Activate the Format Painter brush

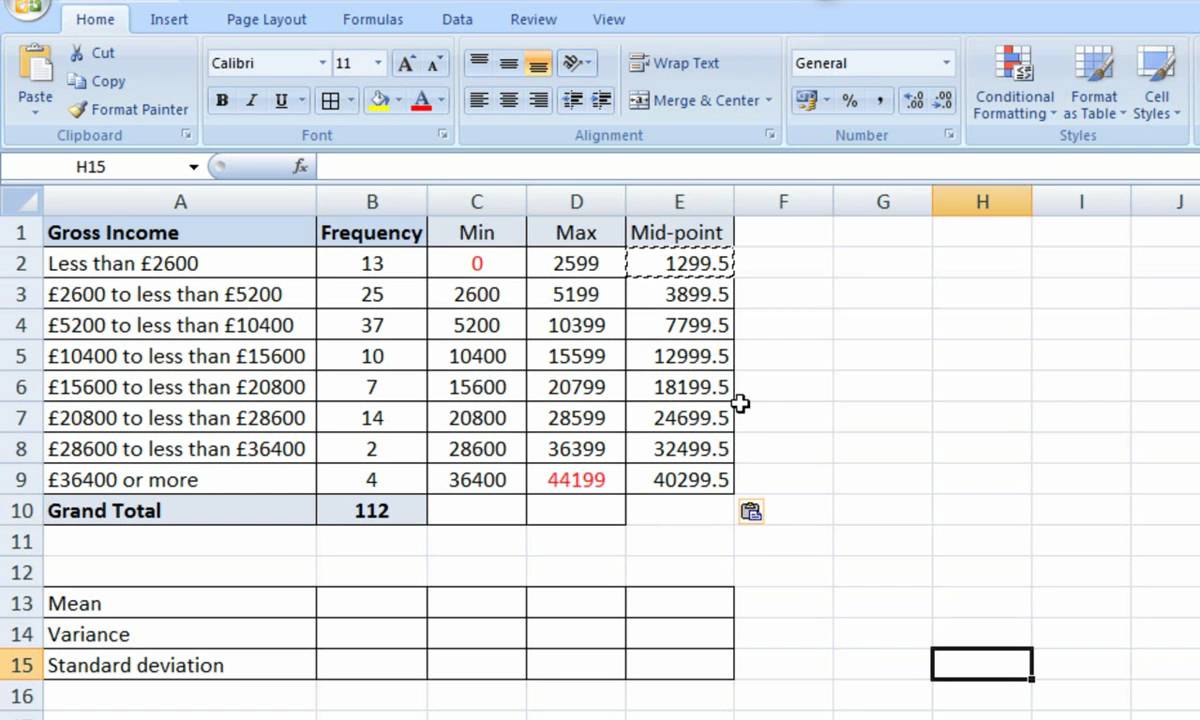coord(128,109)
